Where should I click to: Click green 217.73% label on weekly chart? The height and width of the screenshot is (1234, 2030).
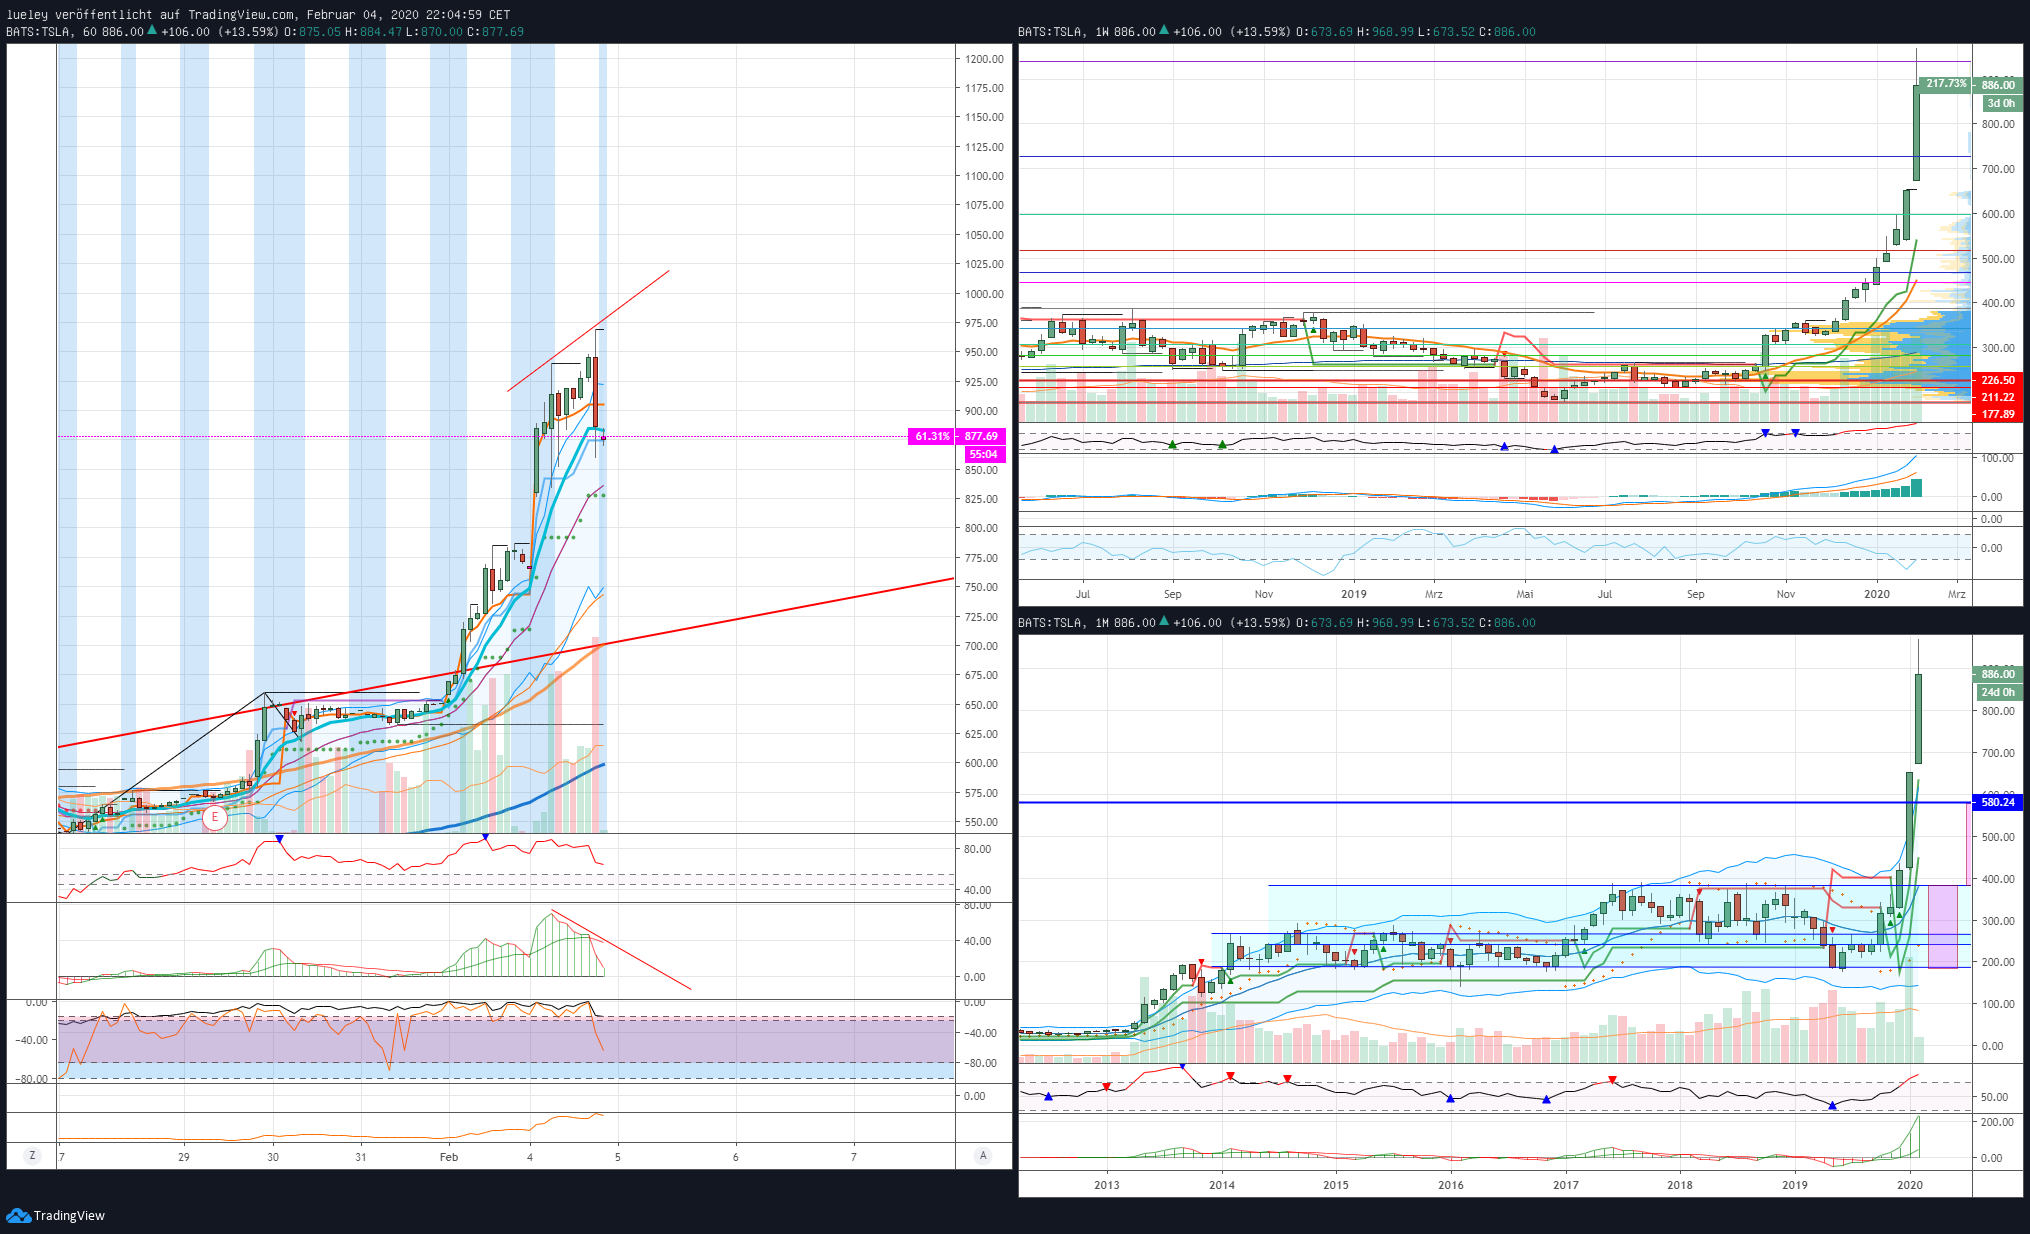[x=1945, y=84]
